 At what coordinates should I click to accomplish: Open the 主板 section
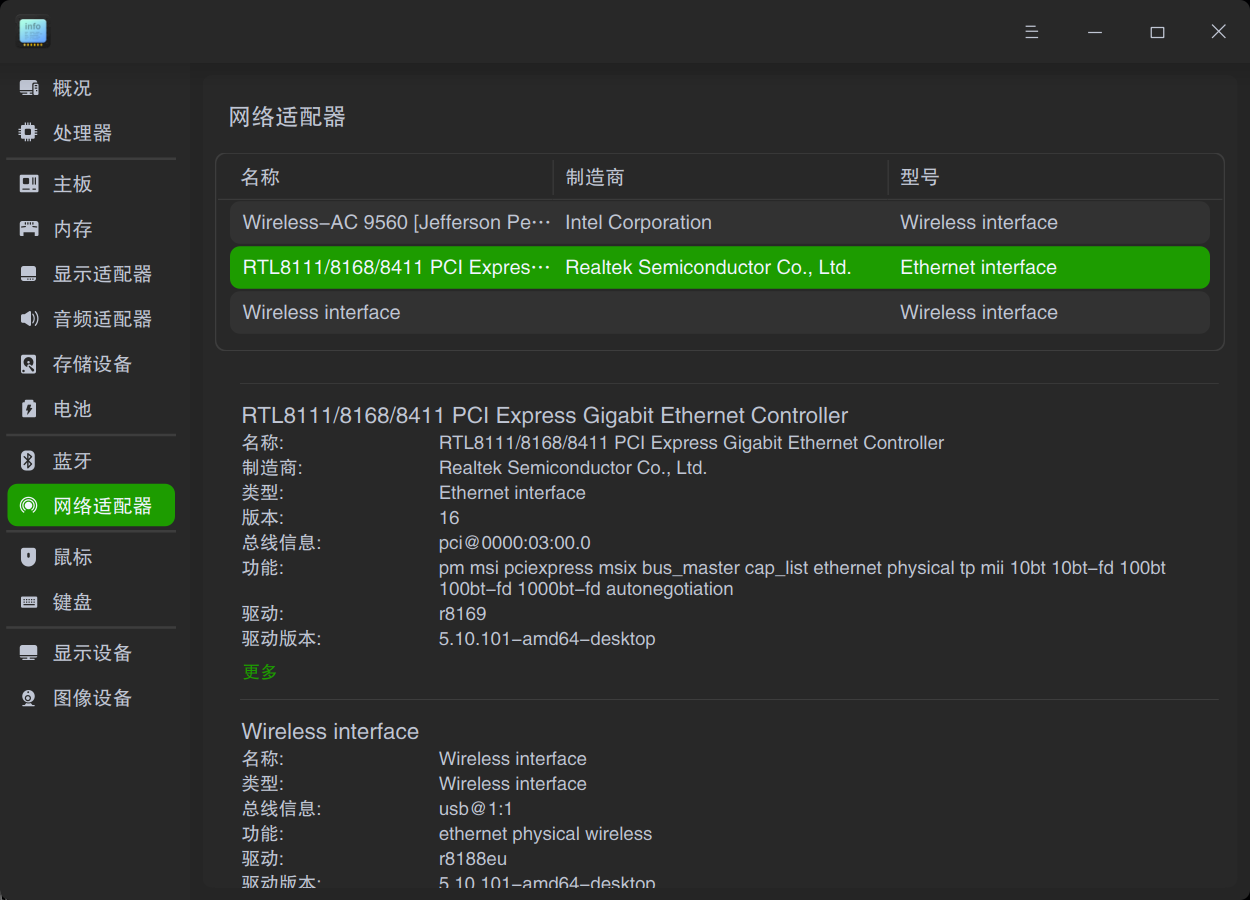91,184
